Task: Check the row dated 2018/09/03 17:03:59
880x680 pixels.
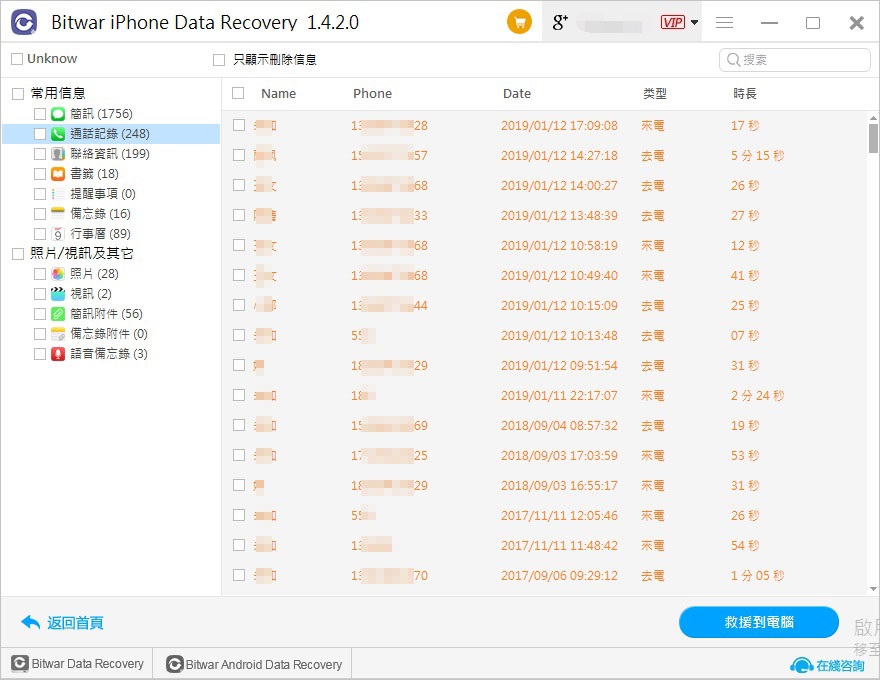Action: tap(239, 455)
